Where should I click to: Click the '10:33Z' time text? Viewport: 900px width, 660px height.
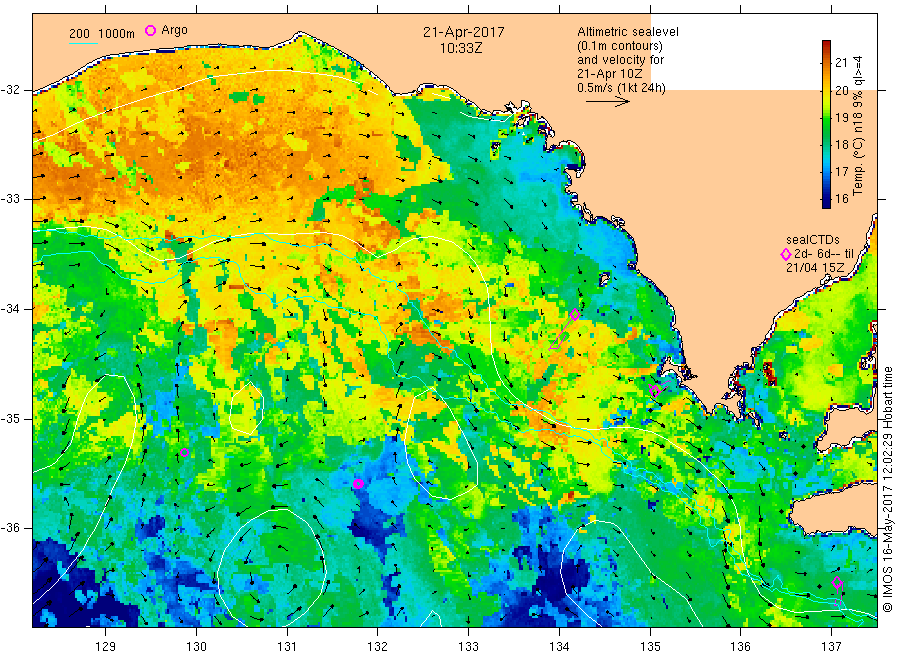(461, 49)
